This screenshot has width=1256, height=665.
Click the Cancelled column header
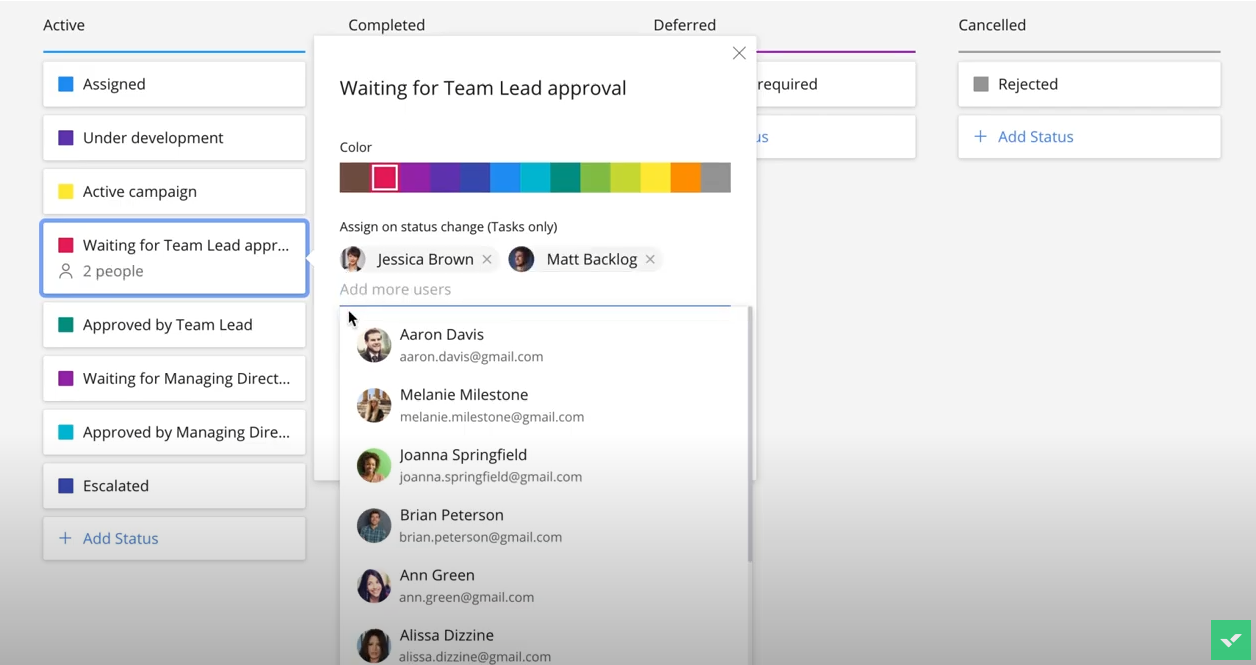click(992, 25)
